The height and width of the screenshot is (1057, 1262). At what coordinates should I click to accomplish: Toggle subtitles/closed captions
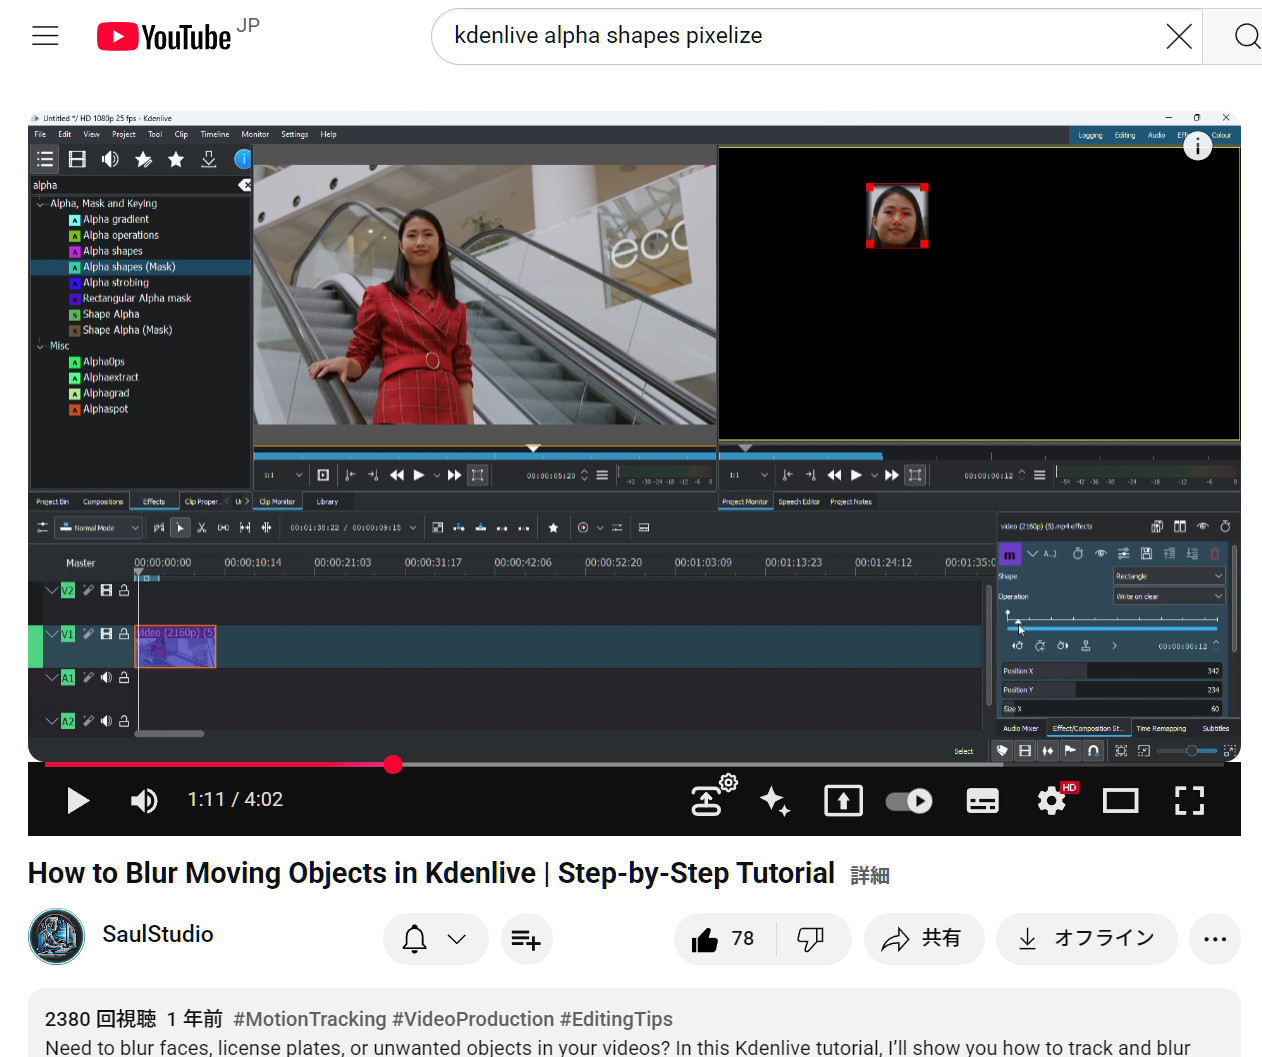pyautogui.click(x=982, y=801)
